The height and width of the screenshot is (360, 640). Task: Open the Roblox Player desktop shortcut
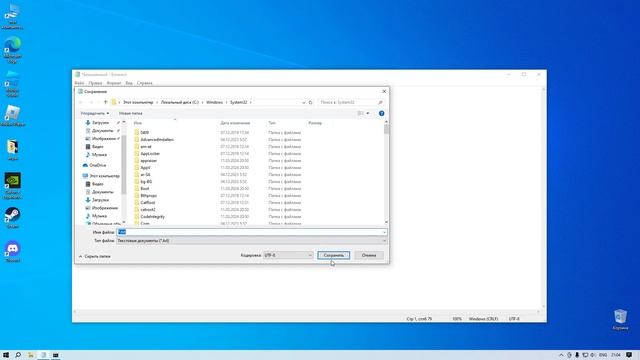(13, 116)
